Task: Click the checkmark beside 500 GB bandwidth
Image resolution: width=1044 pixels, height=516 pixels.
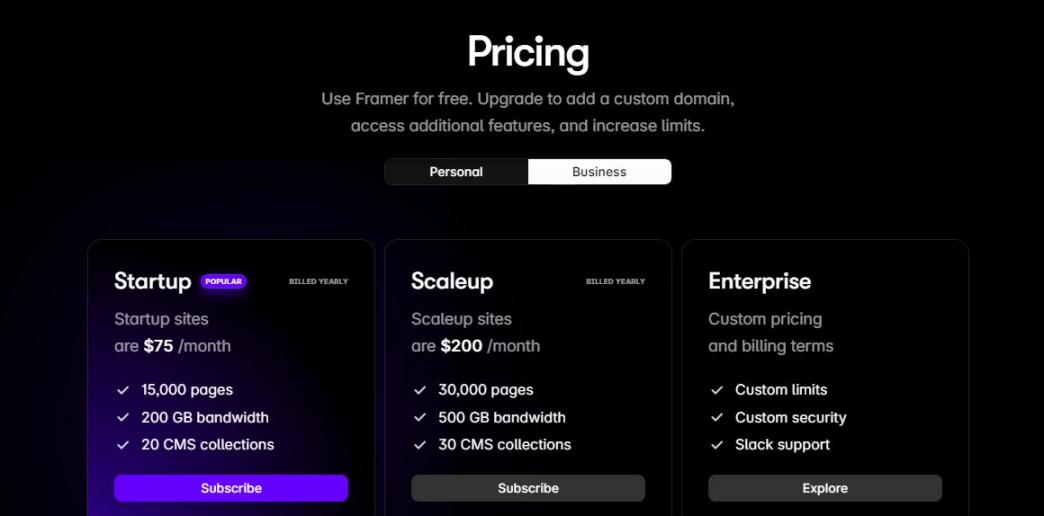Action: 420,417
